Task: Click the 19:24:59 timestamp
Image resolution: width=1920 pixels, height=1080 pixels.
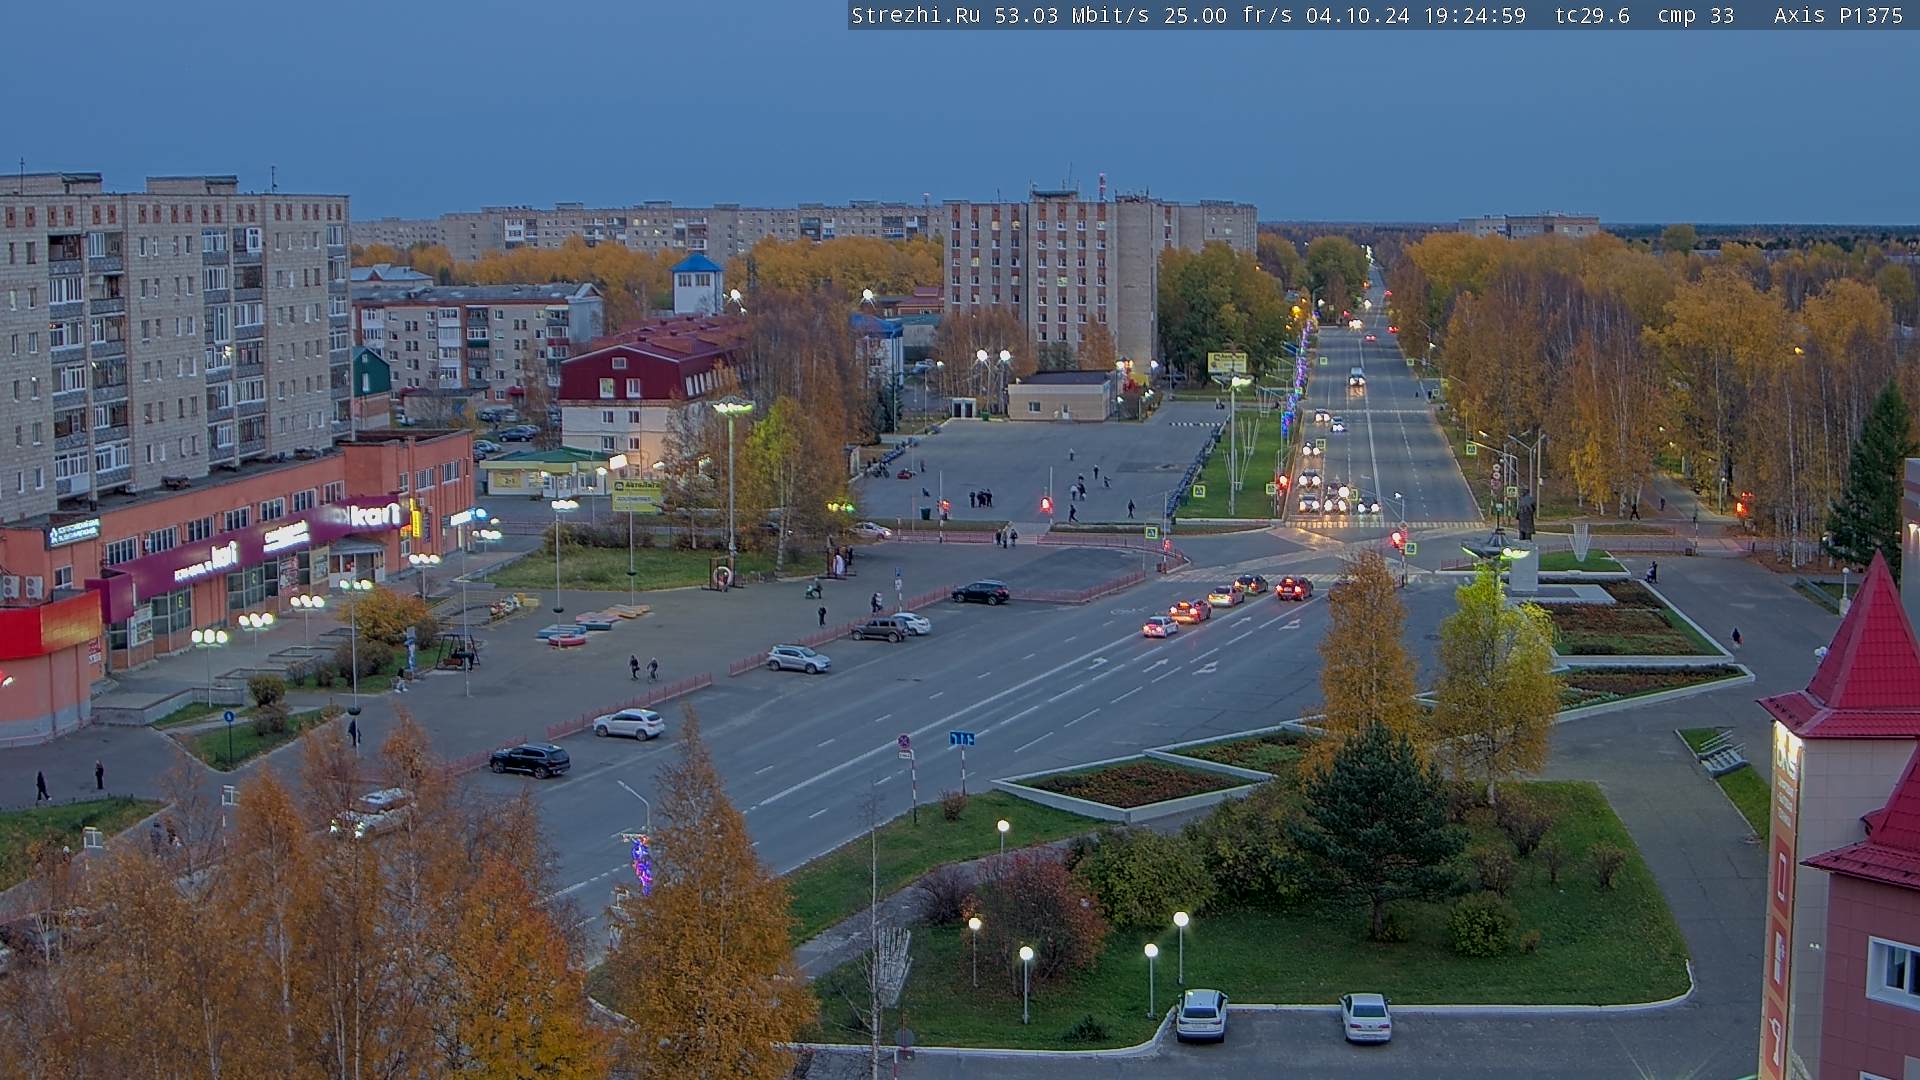Action: 1475,15
